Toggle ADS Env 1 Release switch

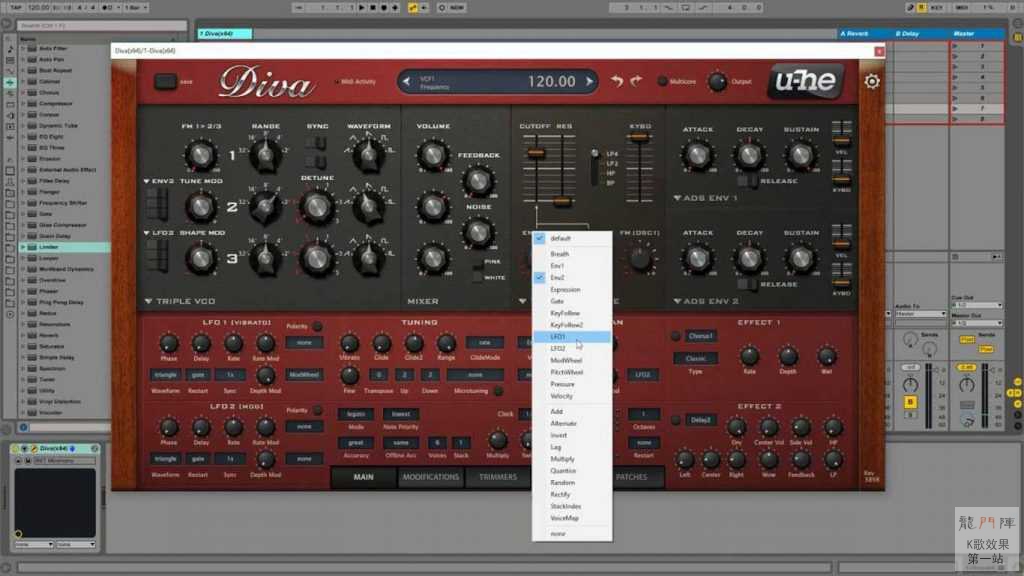[747, 181]
